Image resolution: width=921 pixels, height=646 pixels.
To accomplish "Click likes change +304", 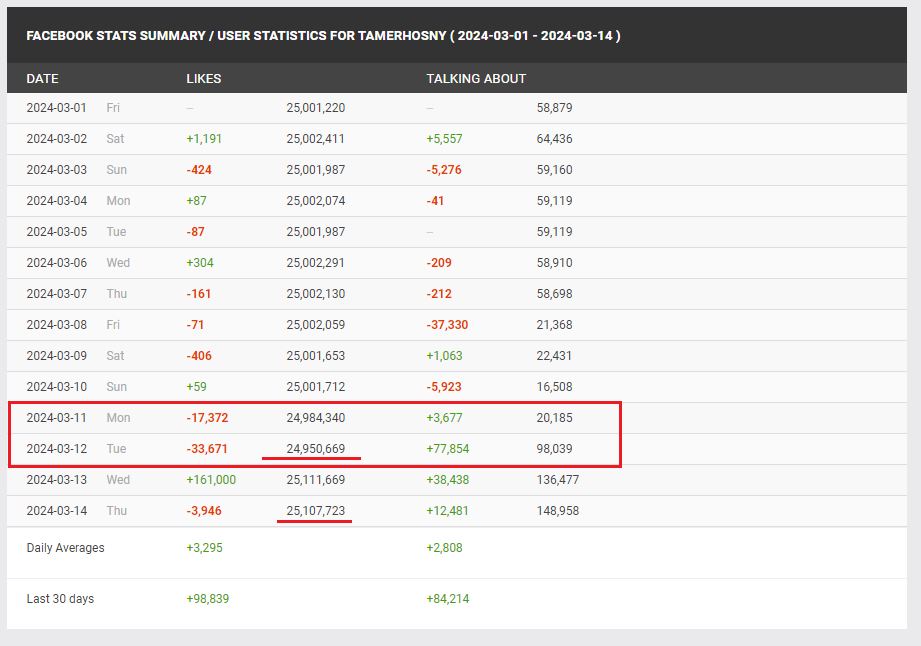I will tap(200, 263).
